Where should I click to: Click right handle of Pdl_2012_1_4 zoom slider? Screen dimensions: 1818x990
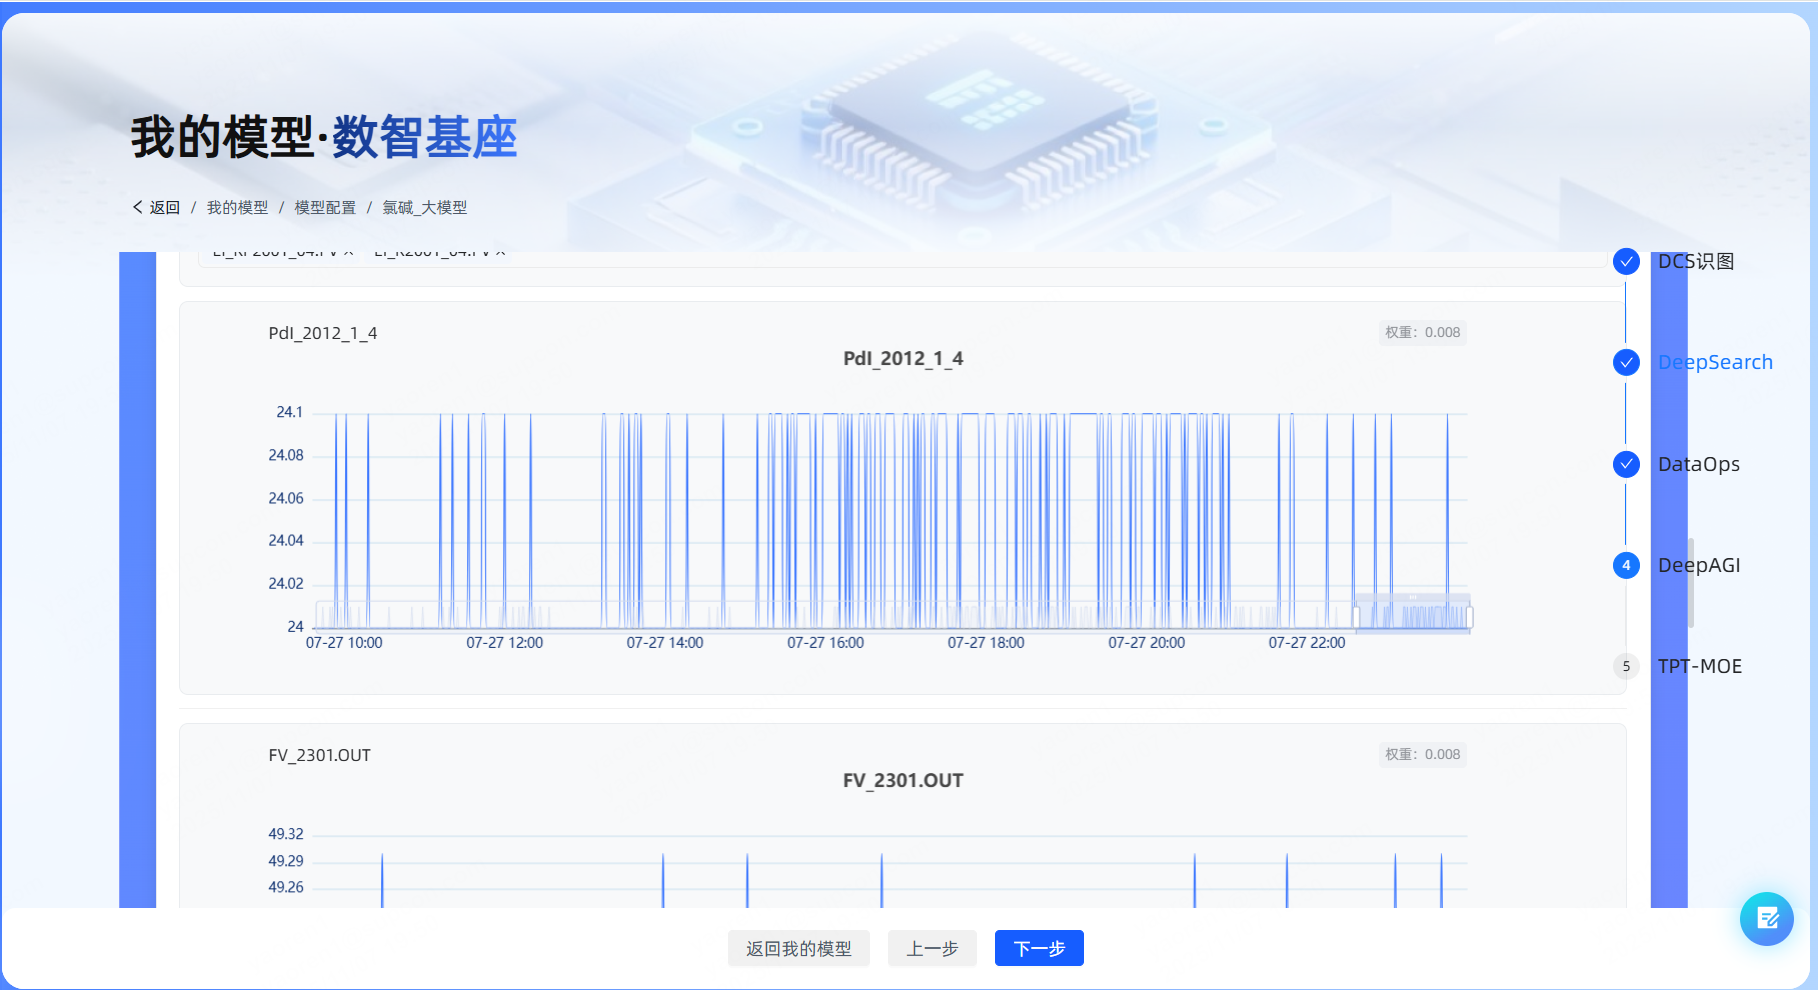click(1469, 617)
